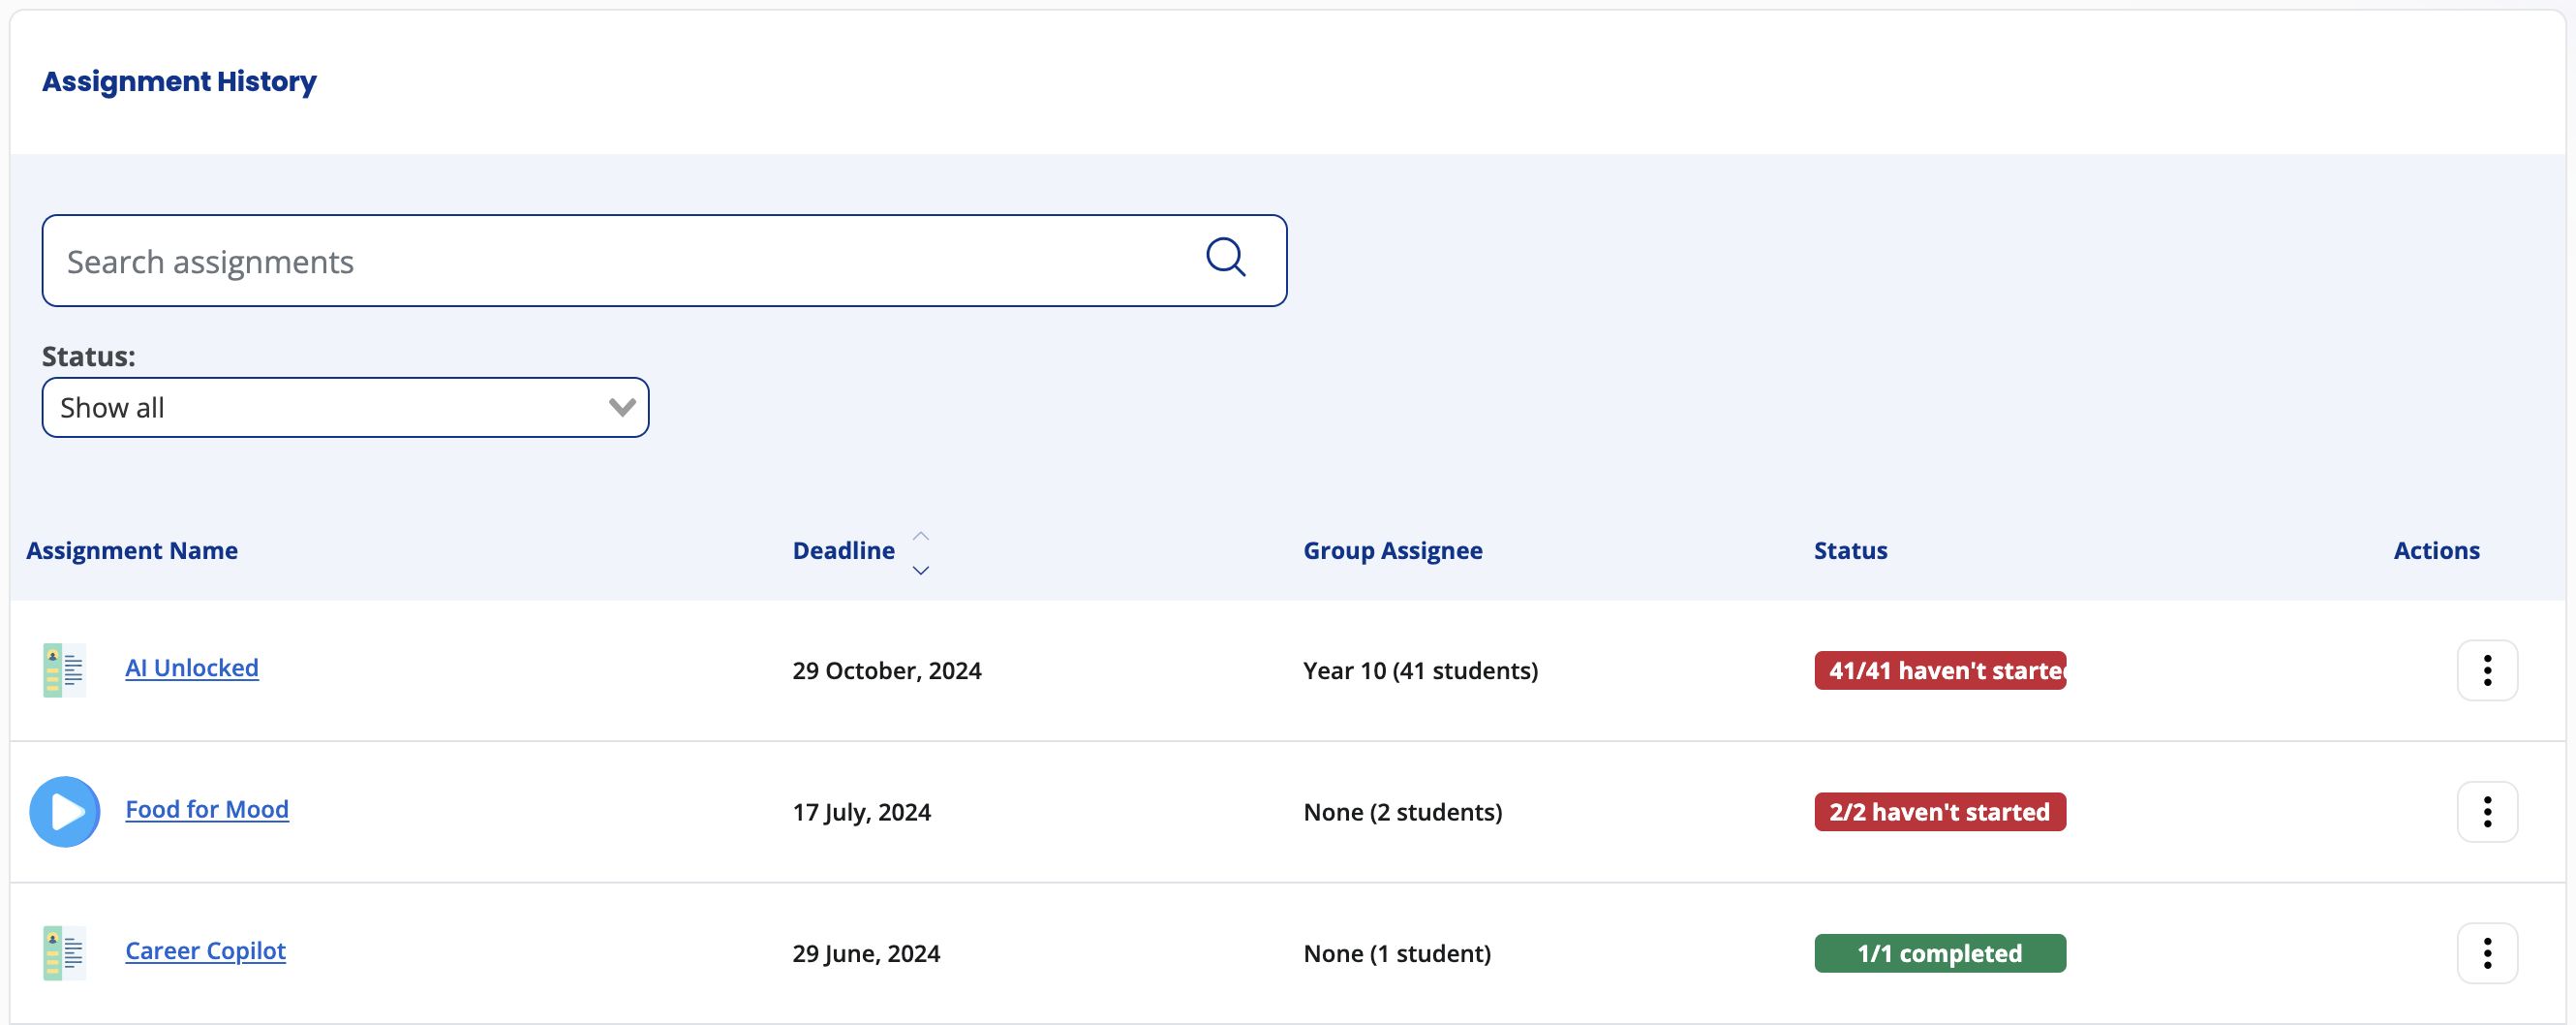Open the Food for Mood assignment
This screenshot has width=2576, height=1025.
[207, 809]
